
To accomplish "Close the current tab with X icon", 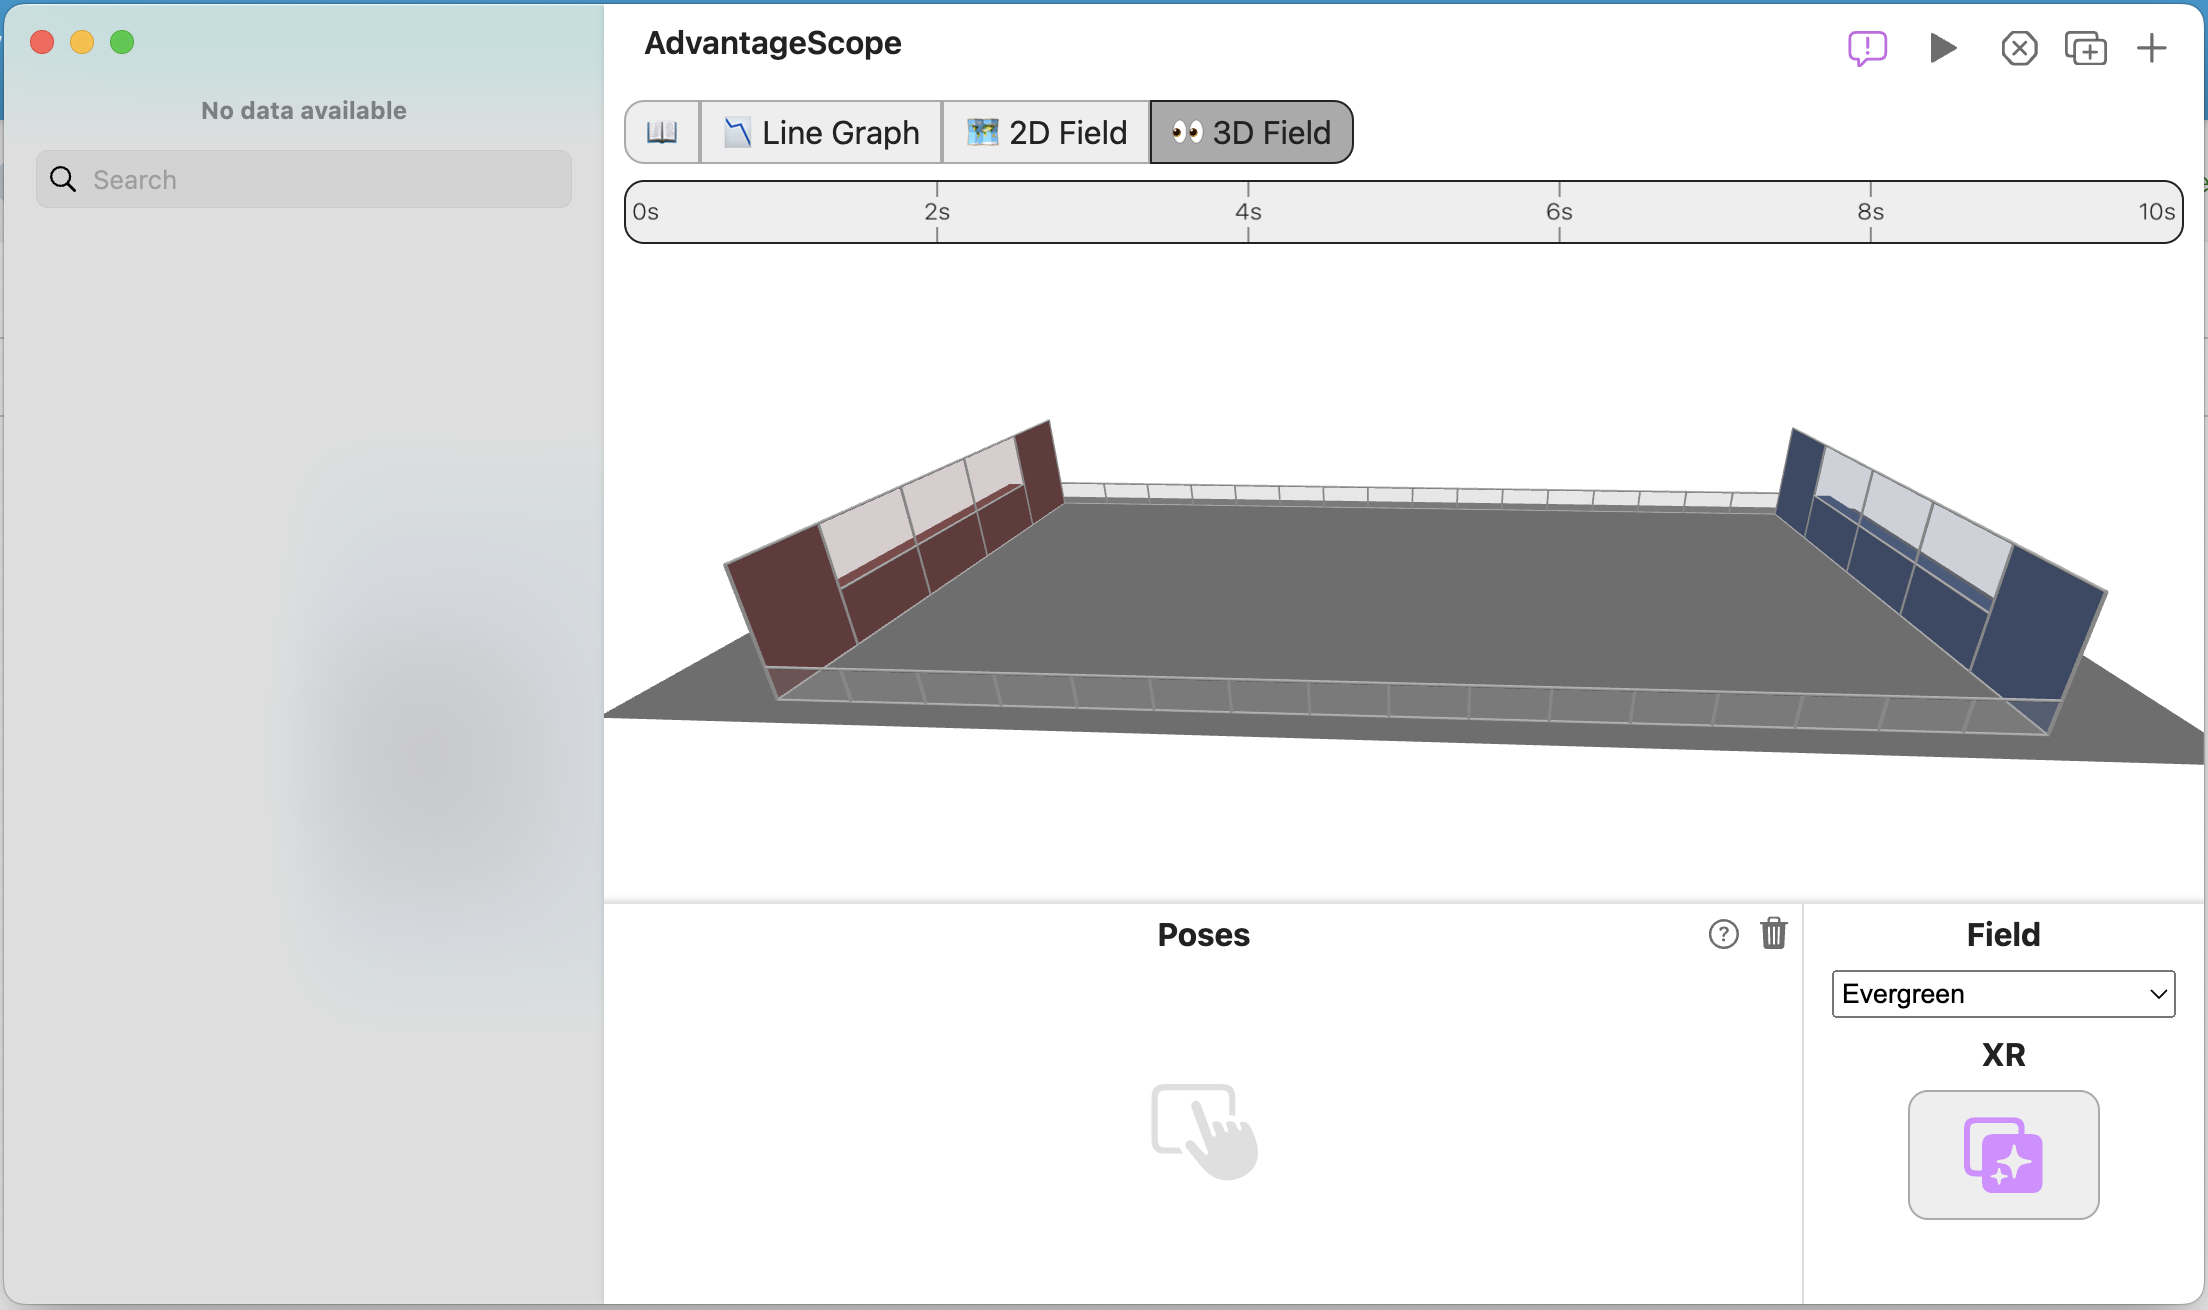I will point(2019,48).
